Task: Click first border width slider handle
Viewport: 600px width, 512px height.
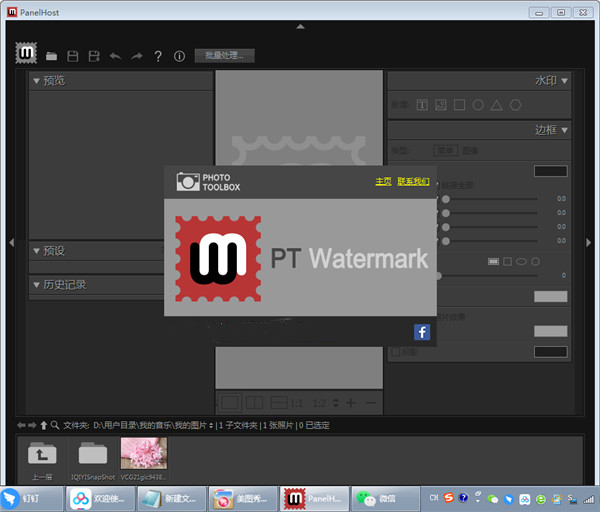Action: pos(446,199)
